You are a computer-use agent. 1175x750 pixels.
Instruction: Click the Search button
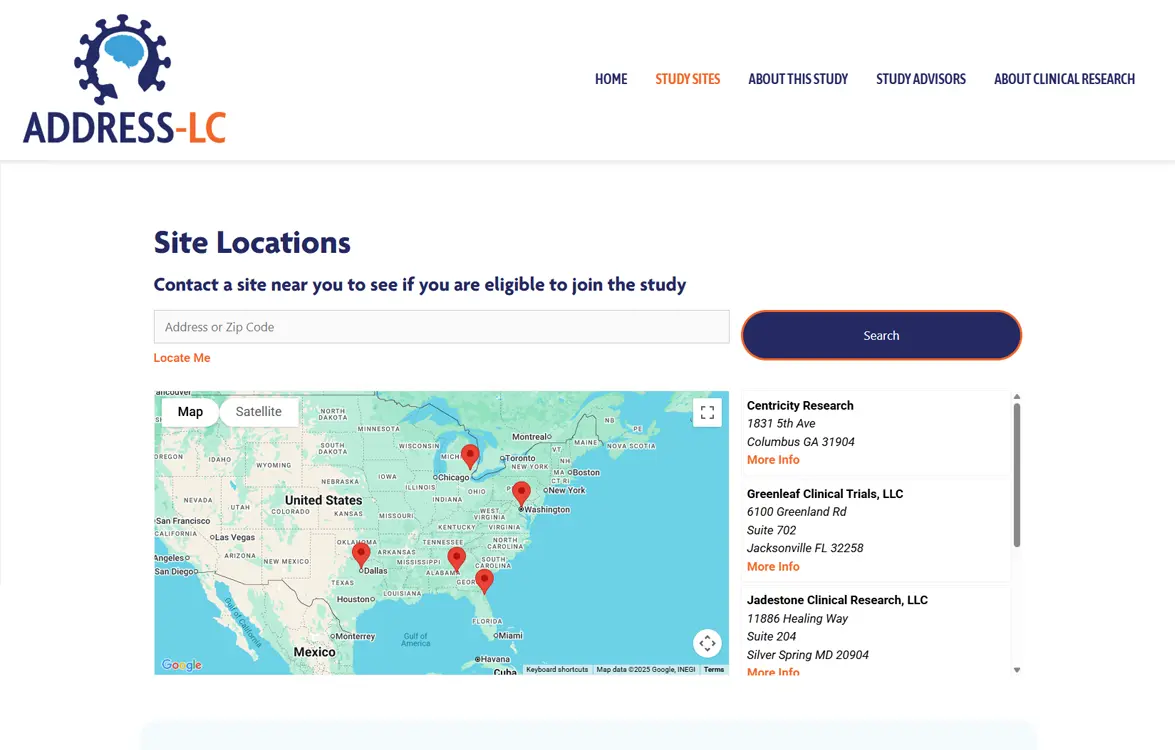tap(881, 335)
